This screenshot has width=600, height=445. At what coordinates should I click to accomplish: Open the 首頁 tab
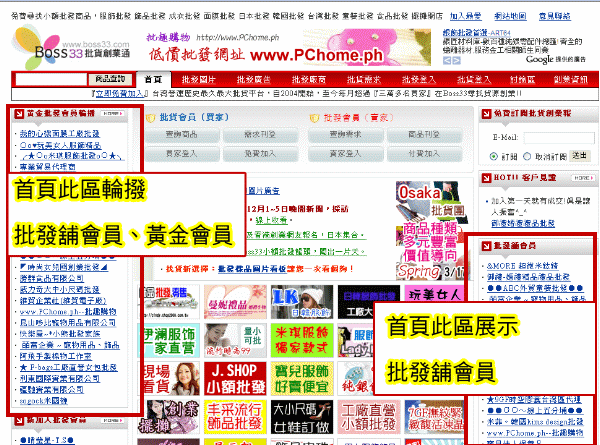pyautogui.click(x=154, y=80)
